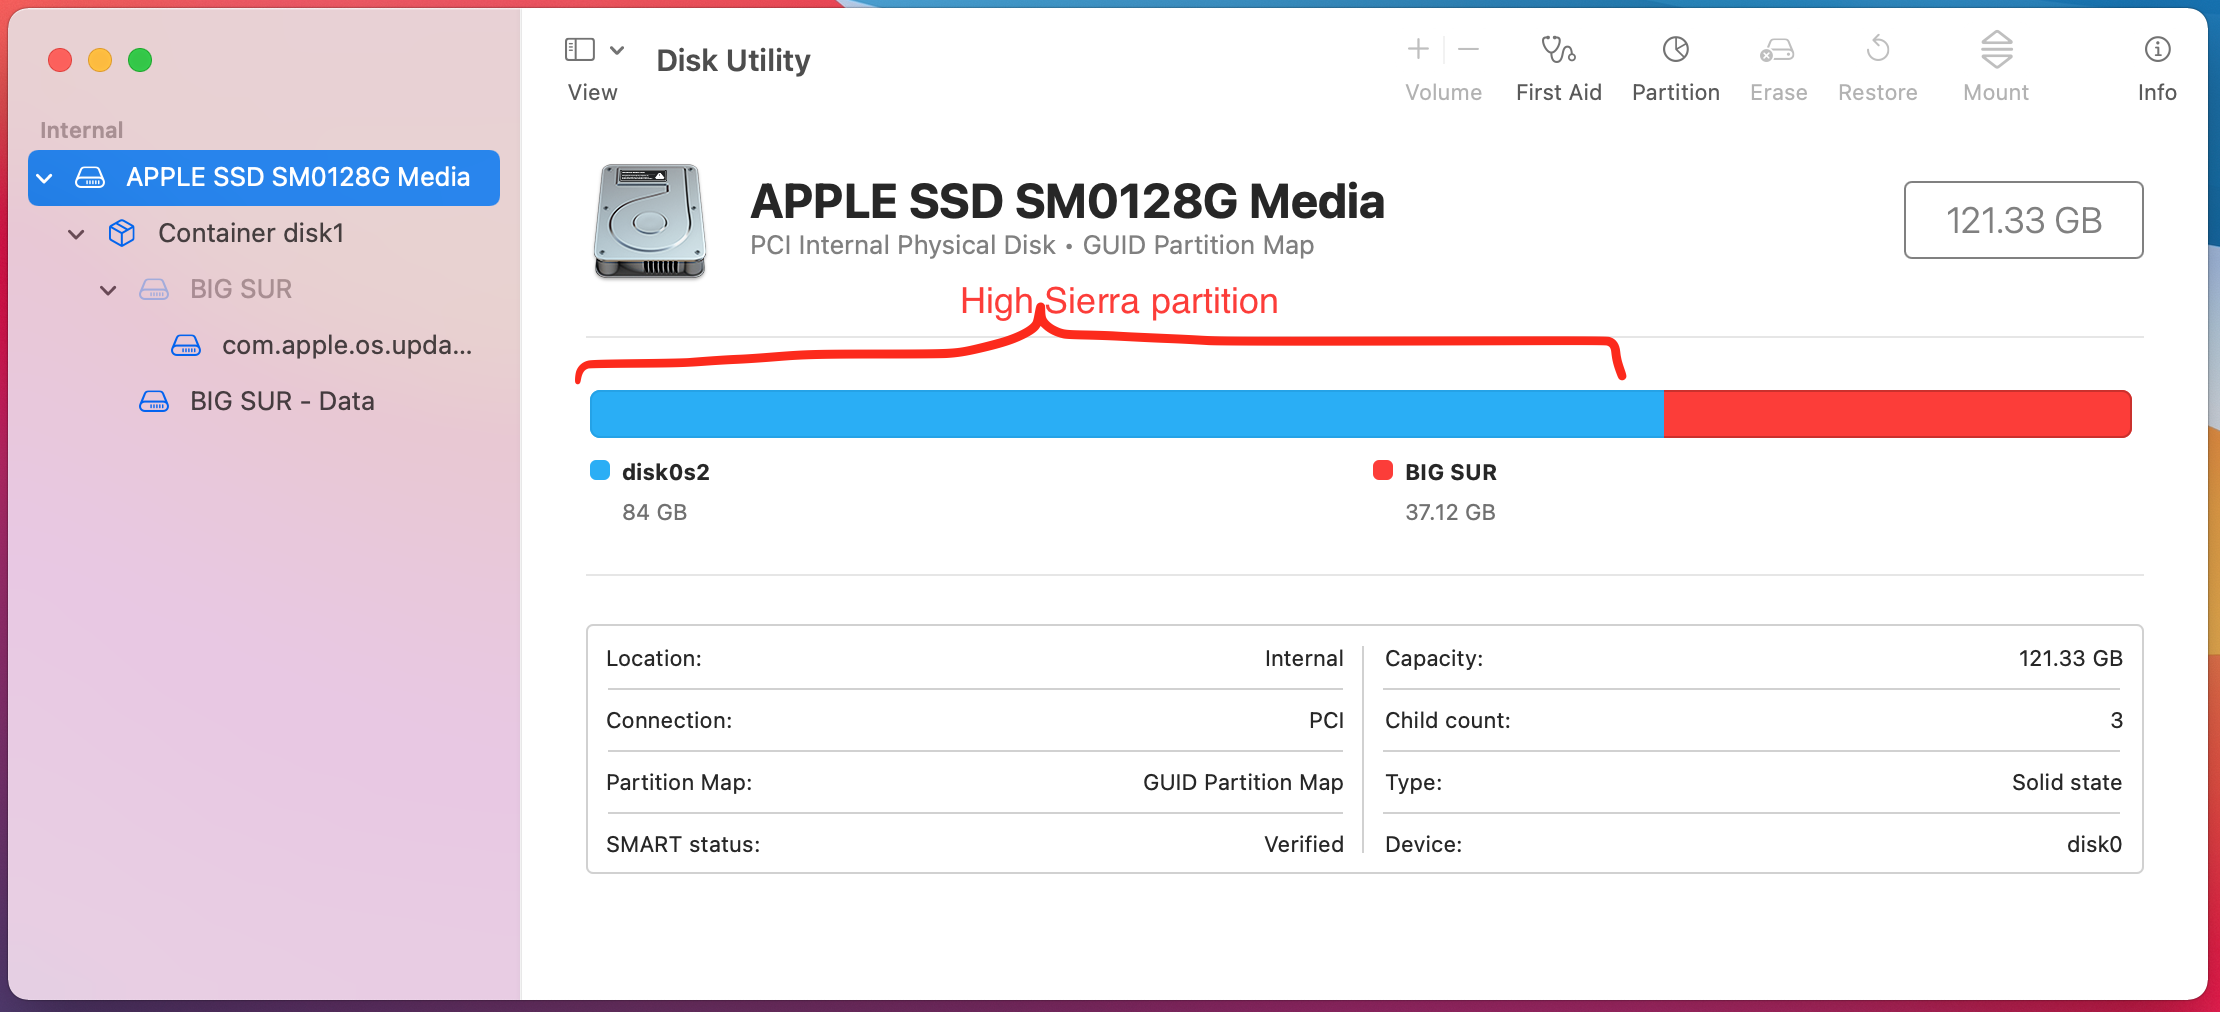Click the Info toolbar label

[x=2157, y=92]
